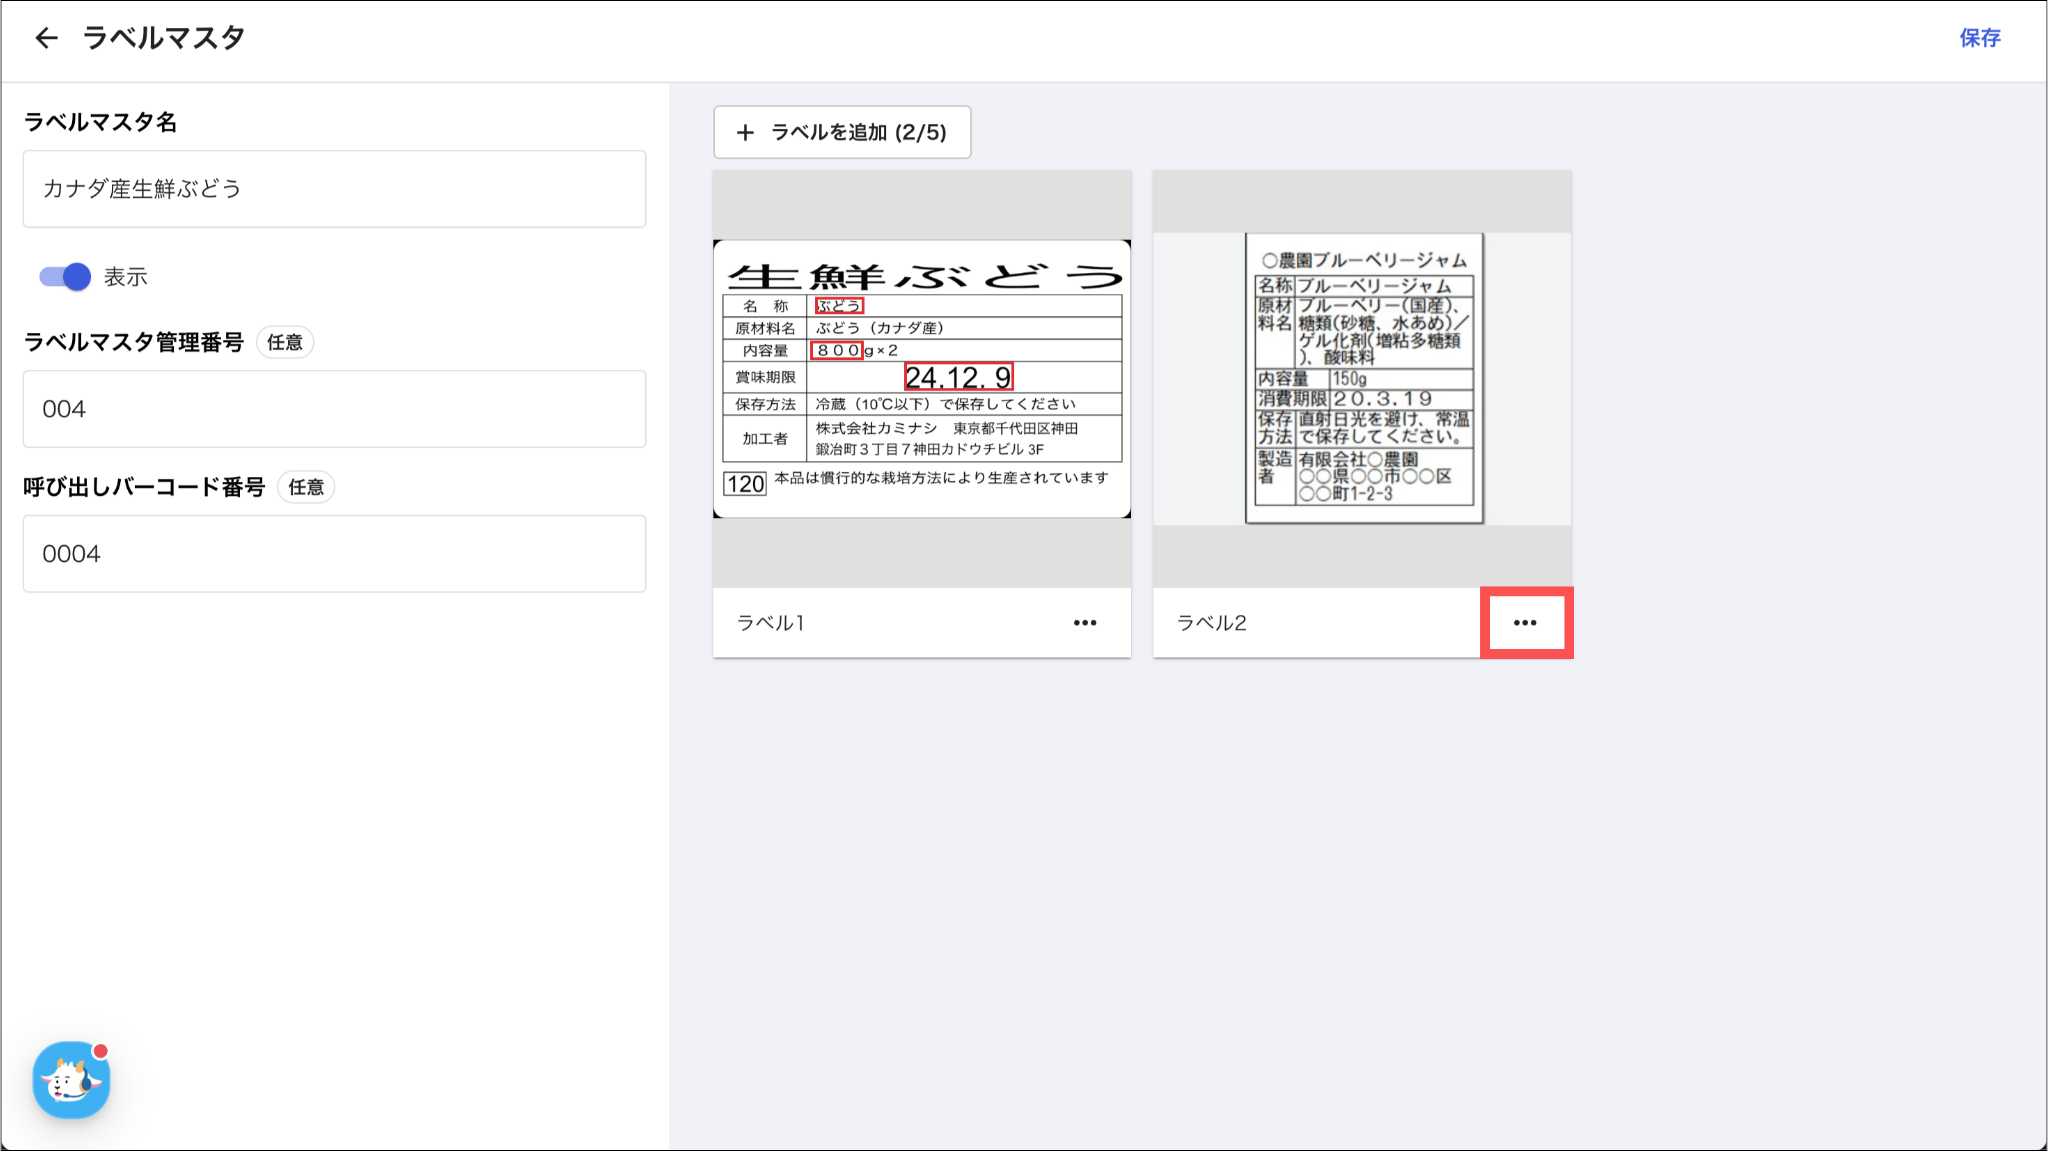The image size is (2048, 1151).
Task: Click the highlighted ぶどう name on label 1
Action: pyautogui.click(x=838, y=306)
